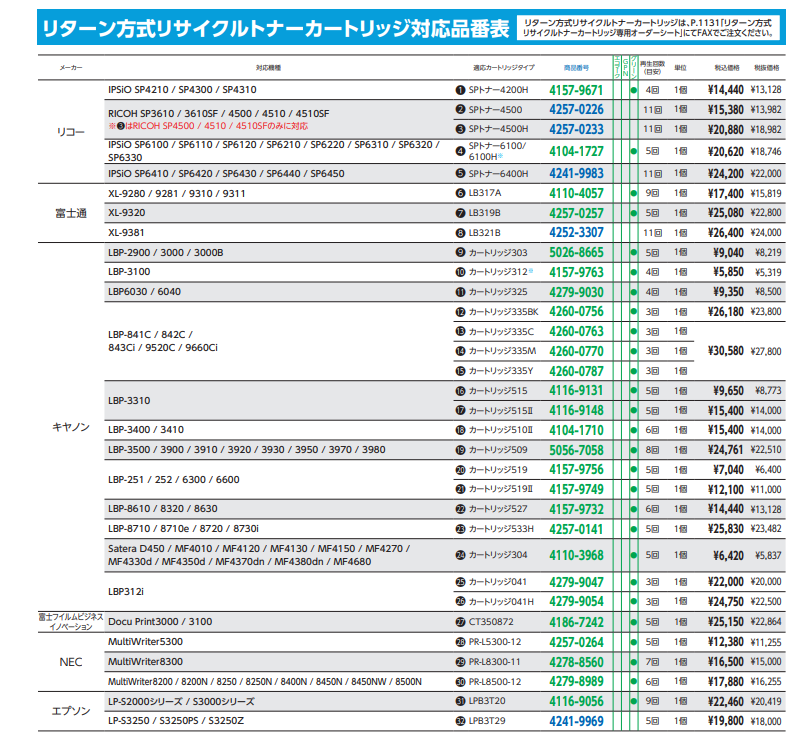Click cartridge type カートリッジ335C

[501, 331]
